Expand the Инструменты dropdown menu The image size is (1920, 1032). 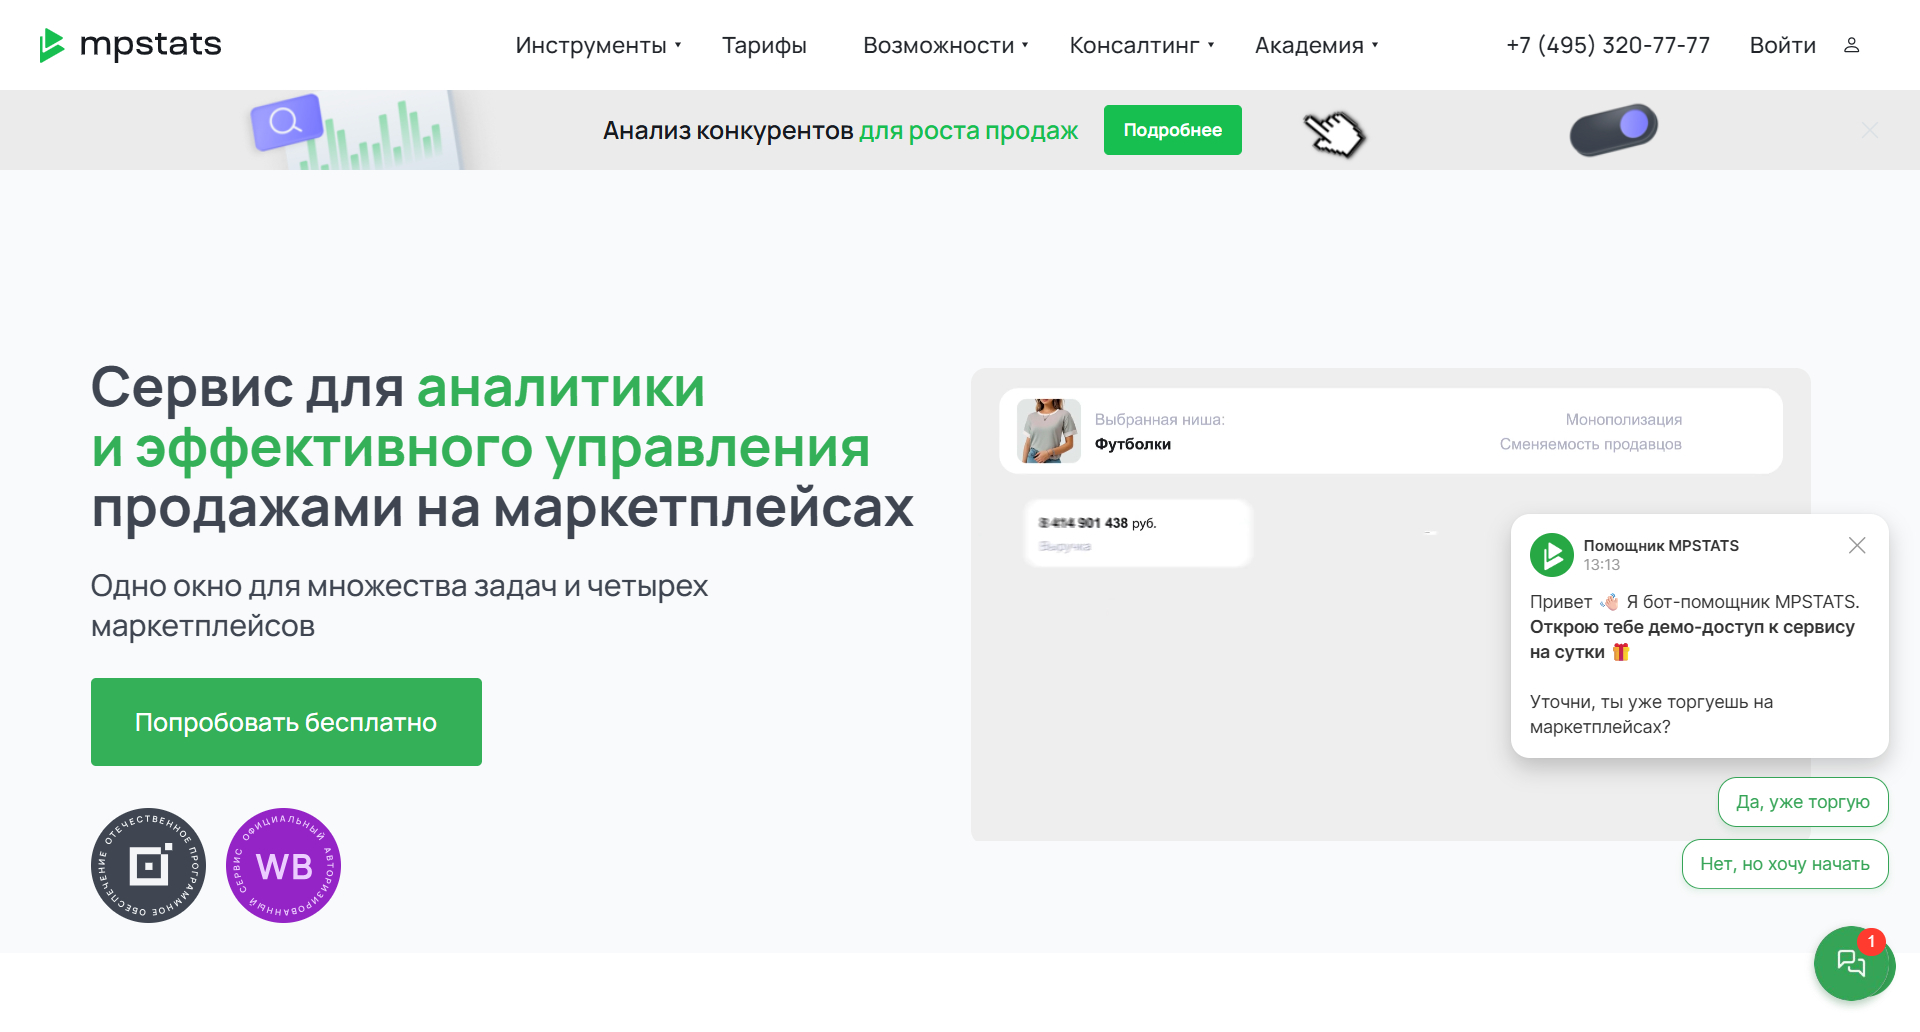click(598, 45)
